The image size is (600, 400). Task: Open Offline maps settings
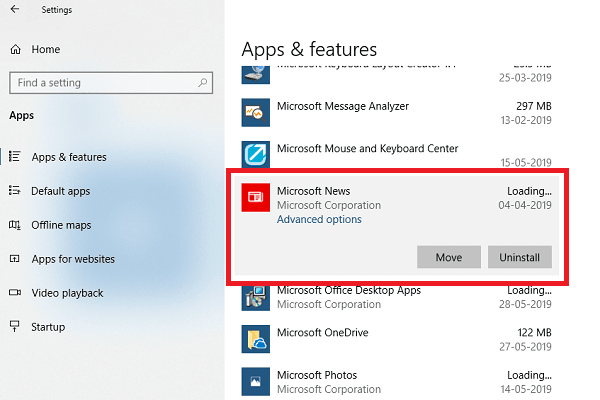coord(61,225)
